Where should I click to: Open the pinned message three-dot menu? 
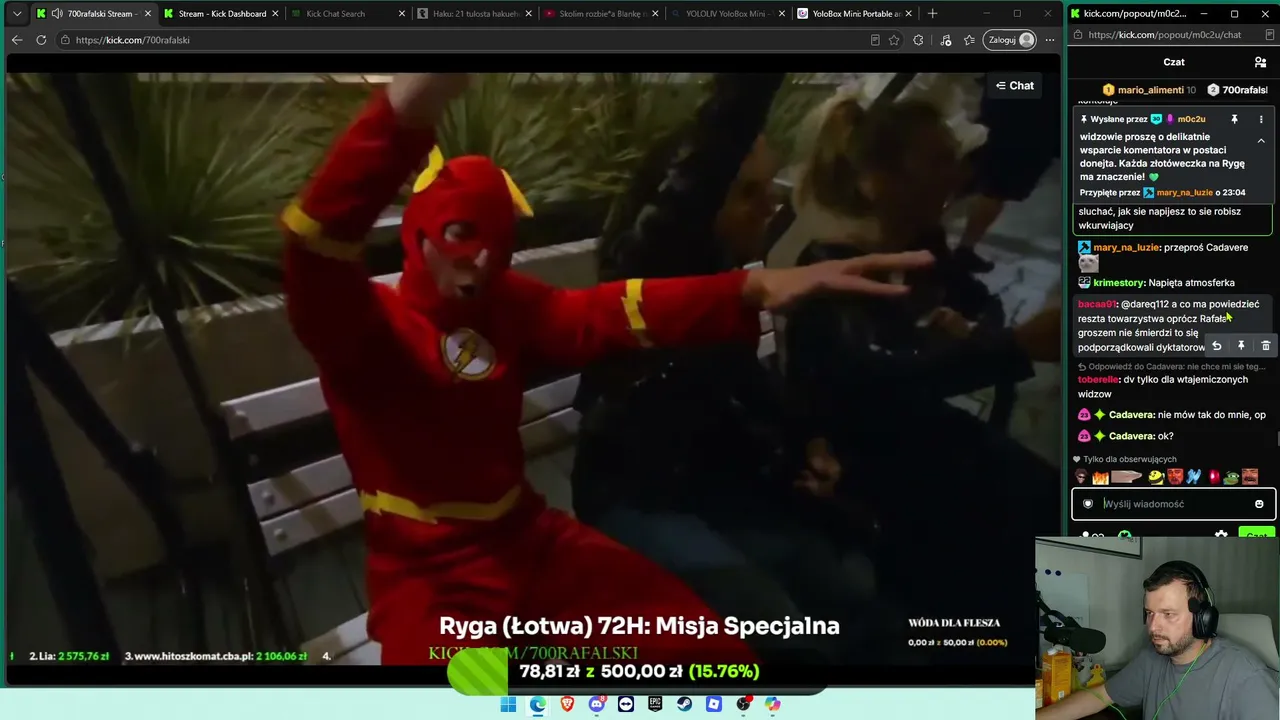coord(1261,120)
